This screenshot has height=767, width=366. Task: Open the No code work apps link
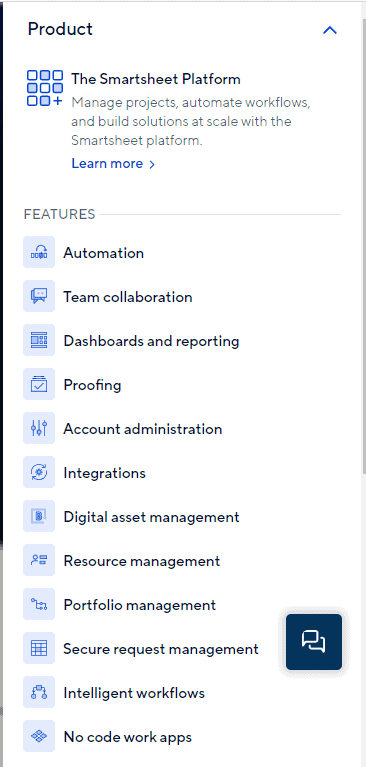(x=128, y=737)
